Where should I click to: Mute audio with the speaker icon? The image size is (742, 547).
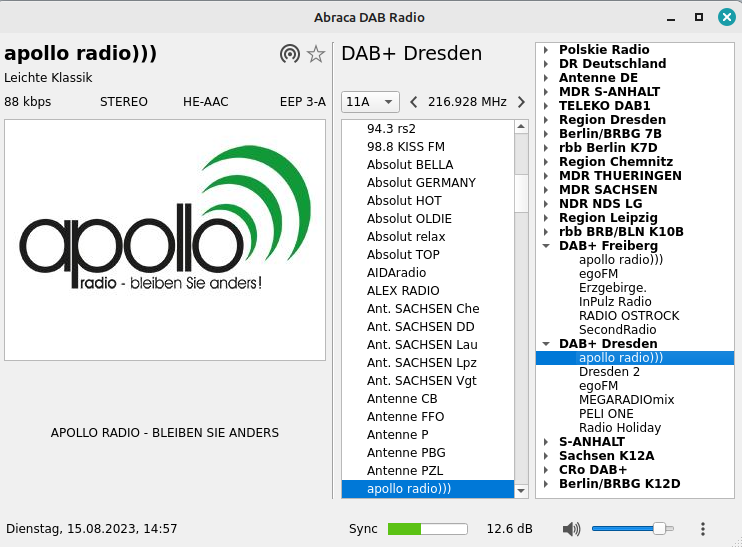[x=571, y=529]
